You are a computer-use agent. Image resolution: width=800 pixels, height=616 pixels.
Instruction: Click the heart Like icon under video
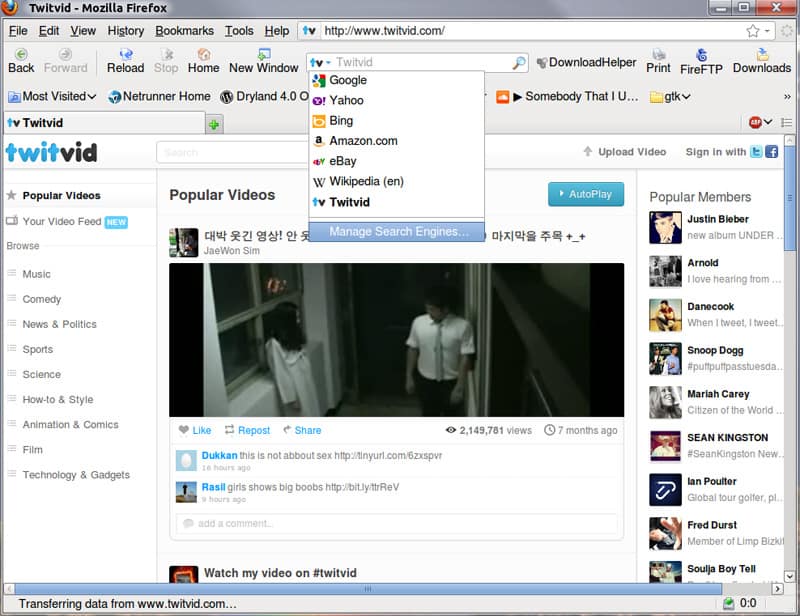(x=184, y=430)
